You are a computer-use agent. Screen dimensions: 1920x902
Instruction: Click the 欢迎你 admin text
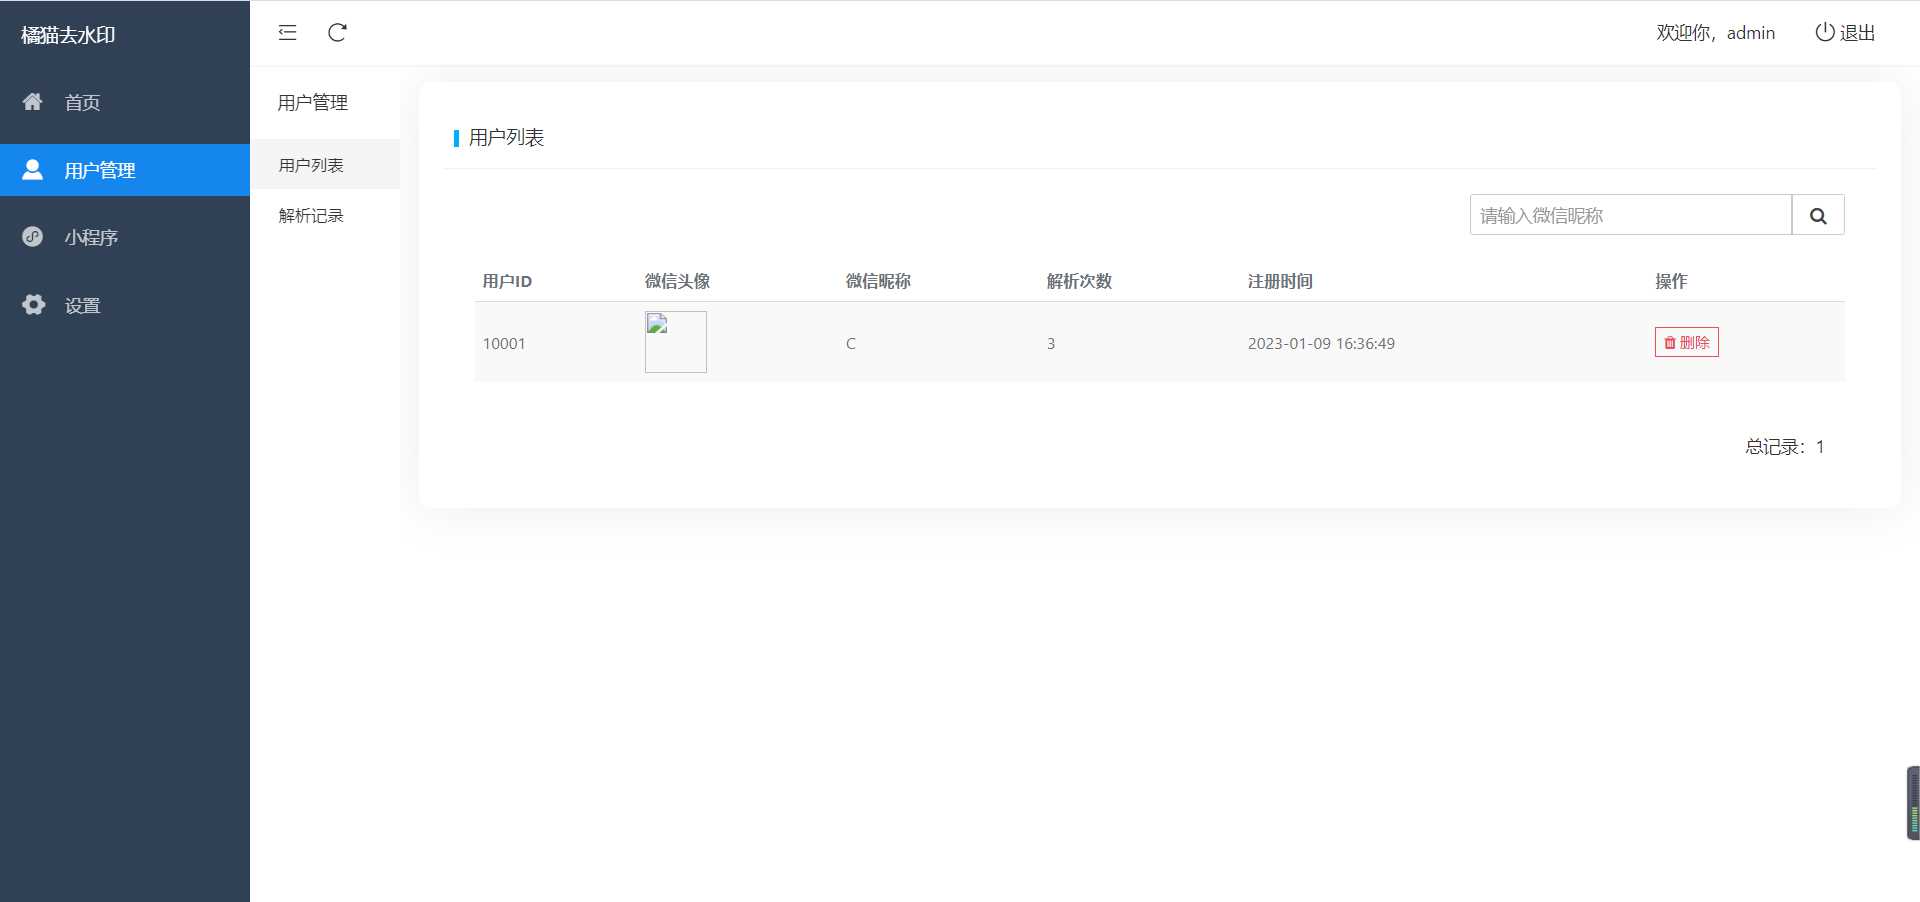(1714, 33)
